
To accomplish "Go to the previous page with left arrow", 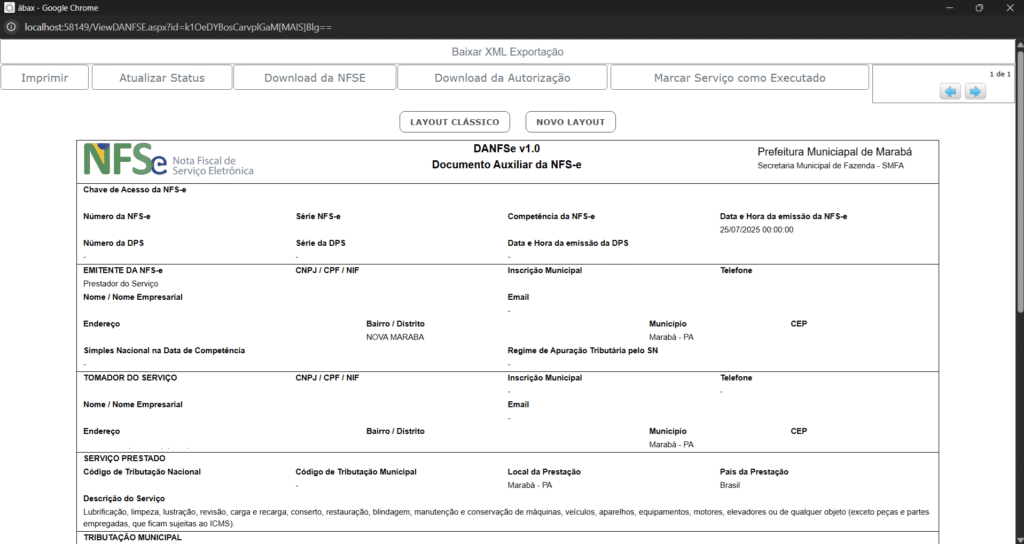I will [950, 91].
